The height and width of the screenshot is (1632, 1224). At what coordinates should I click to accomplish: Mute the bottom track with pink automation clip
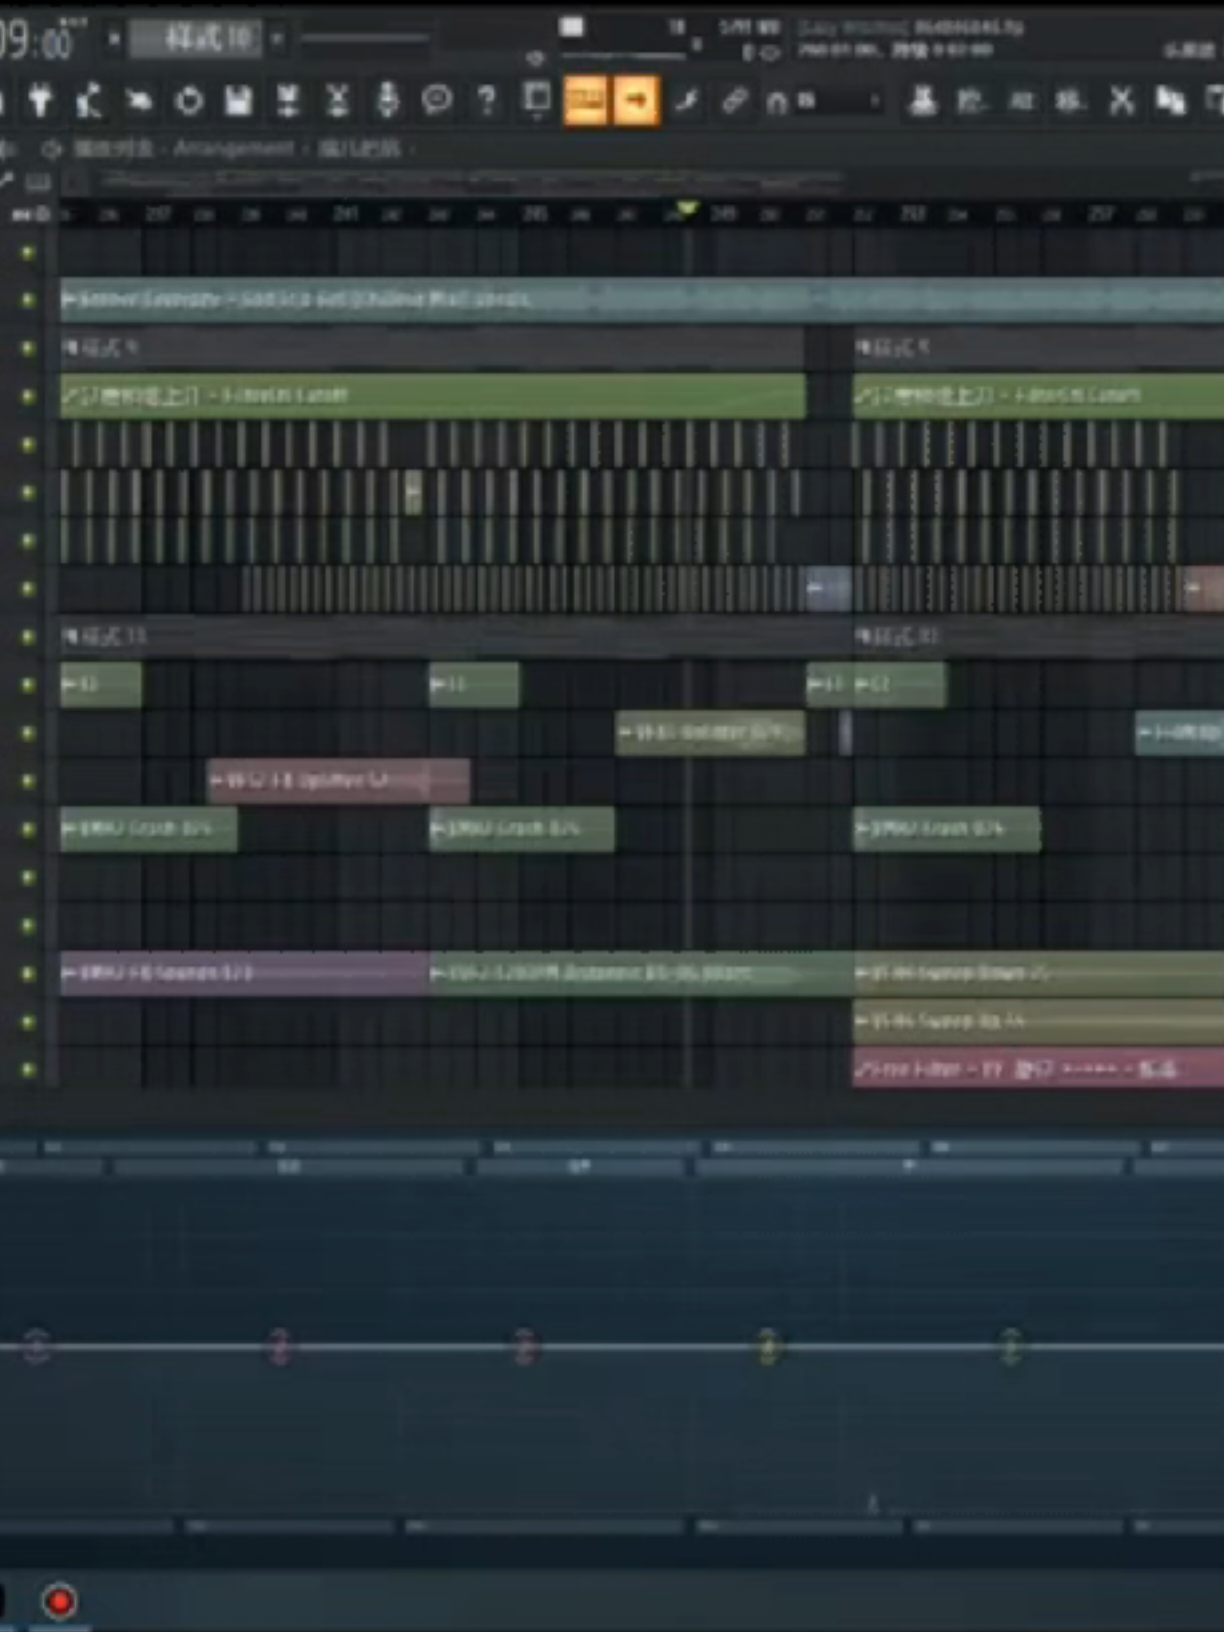point(28,1069)
